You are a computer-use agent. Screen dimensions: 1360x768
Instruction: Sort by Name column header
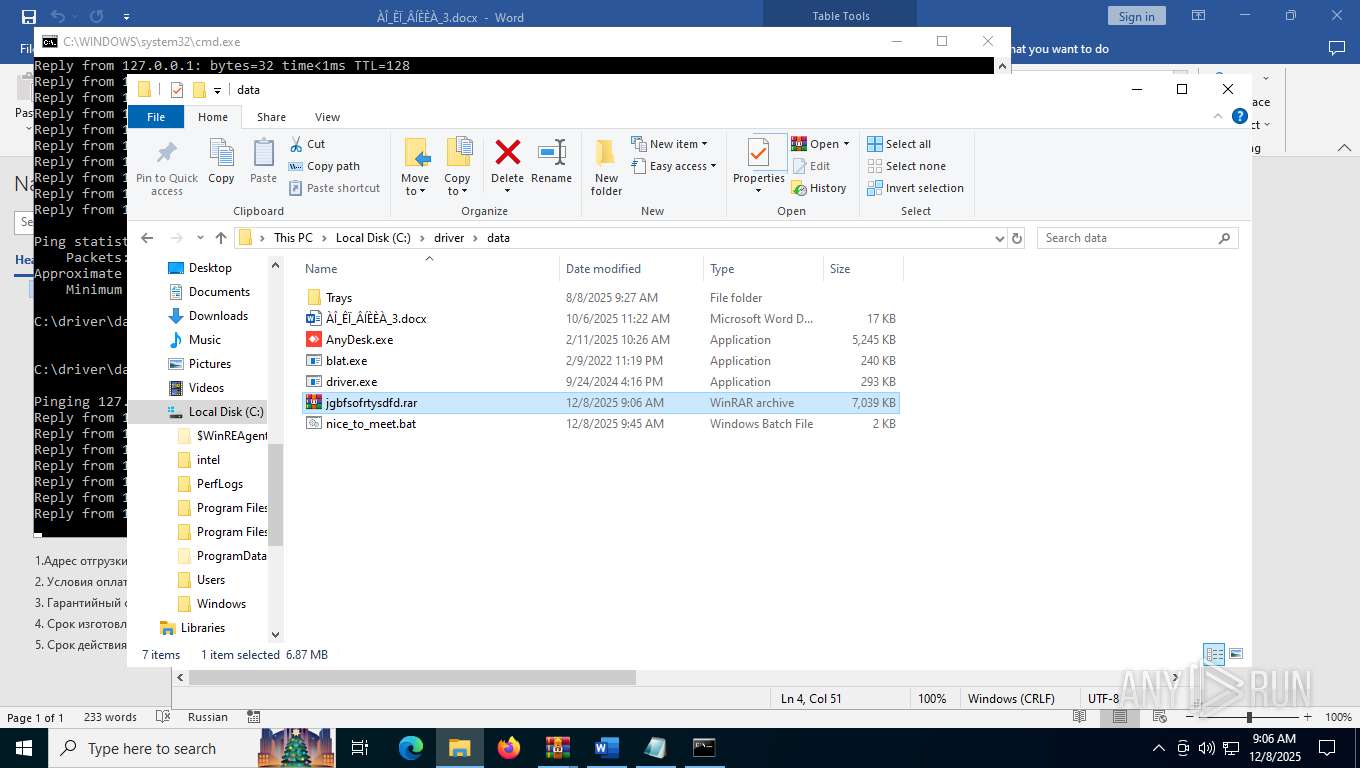(430, 268)
